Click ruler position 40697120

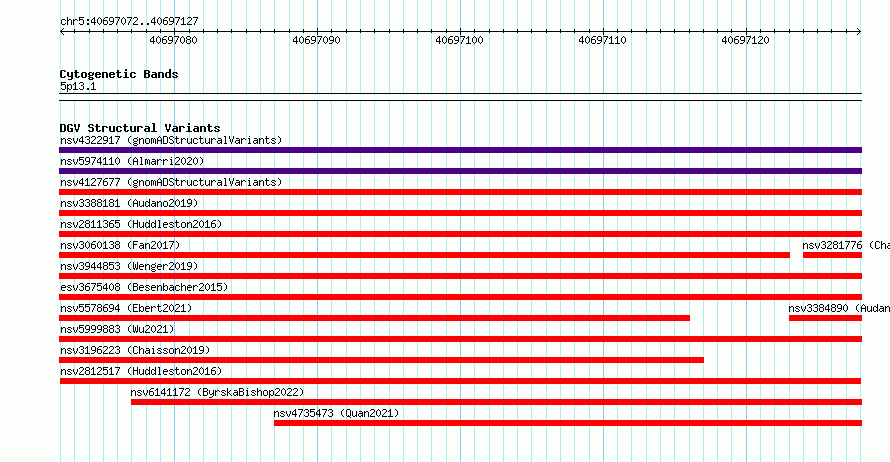(745, 40)
